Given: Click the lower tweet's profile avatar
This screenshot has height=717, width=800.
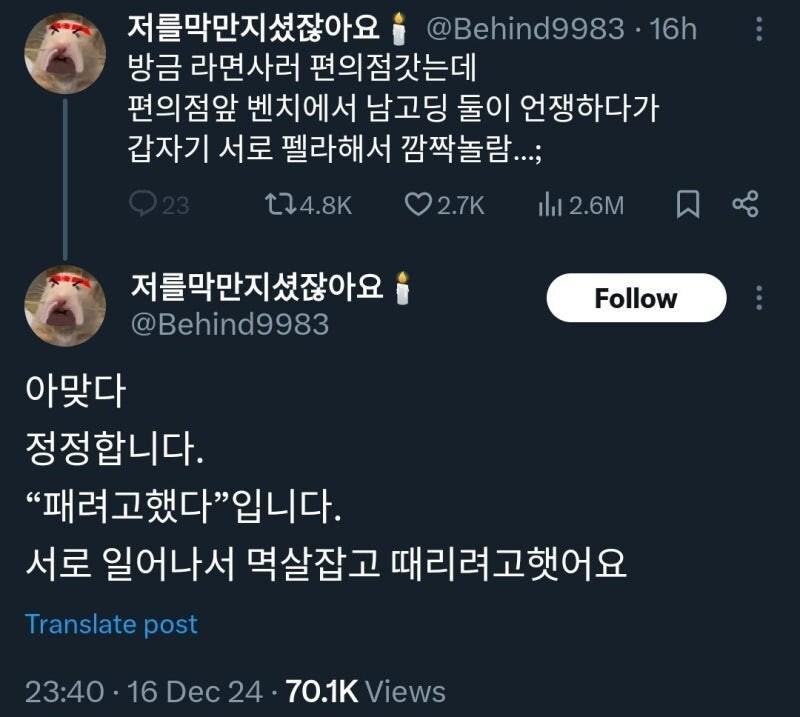Looking at the screenshot, I should coord(65,305).
